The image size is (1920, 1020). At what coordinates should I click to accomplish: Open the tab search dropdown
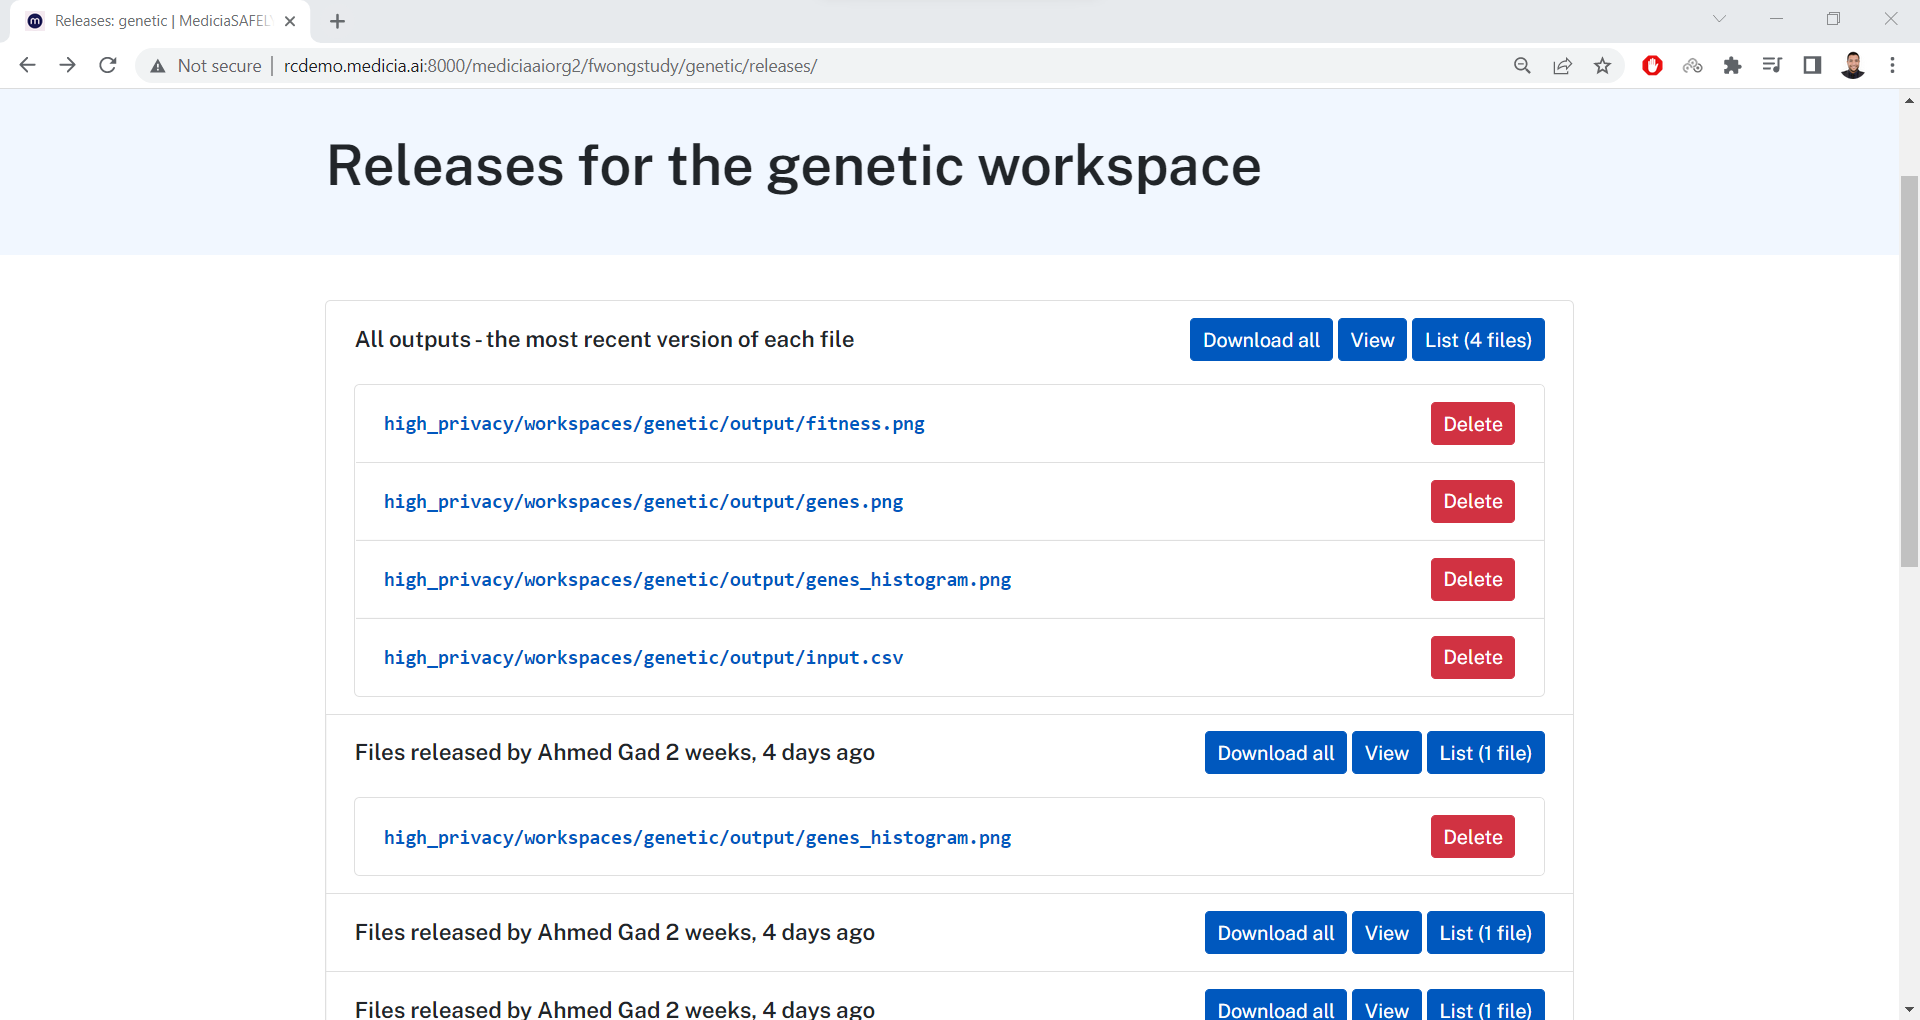tap(1719, 19)
